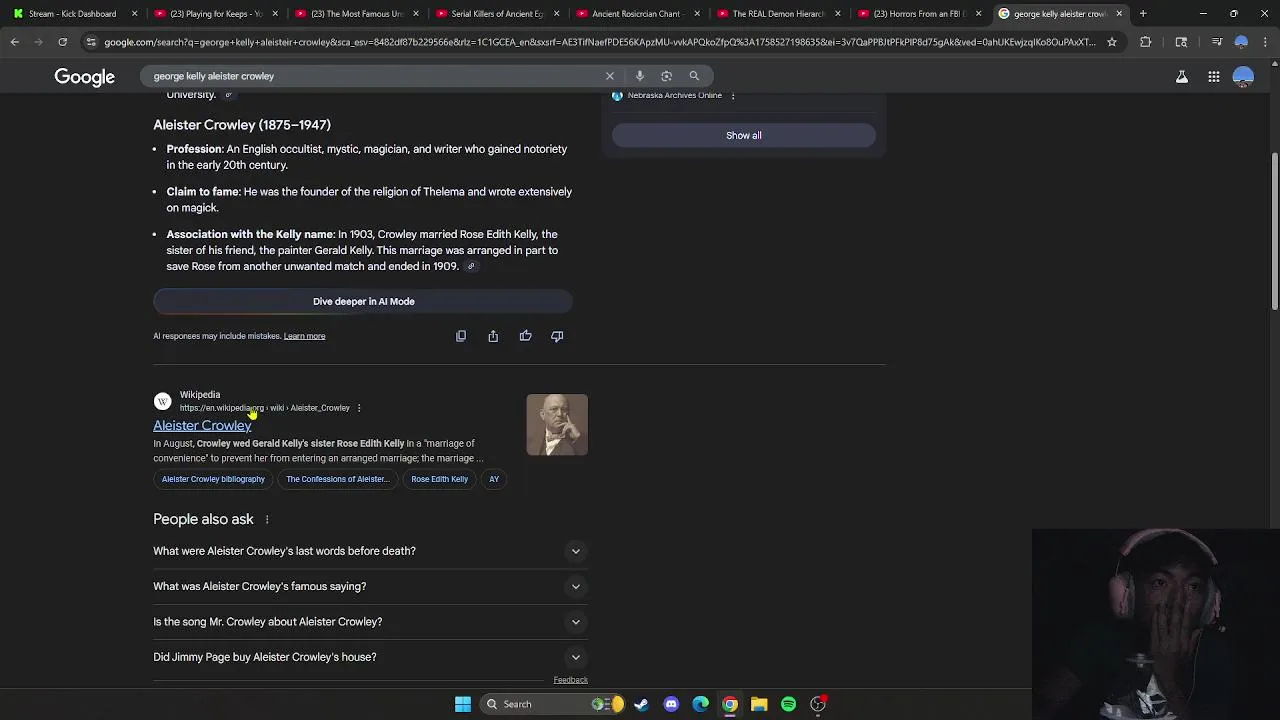Image resolution: width=1280 pixels, height=720 pixels.
Task: Open the Google apps grid
Action: click(1213, 77)
